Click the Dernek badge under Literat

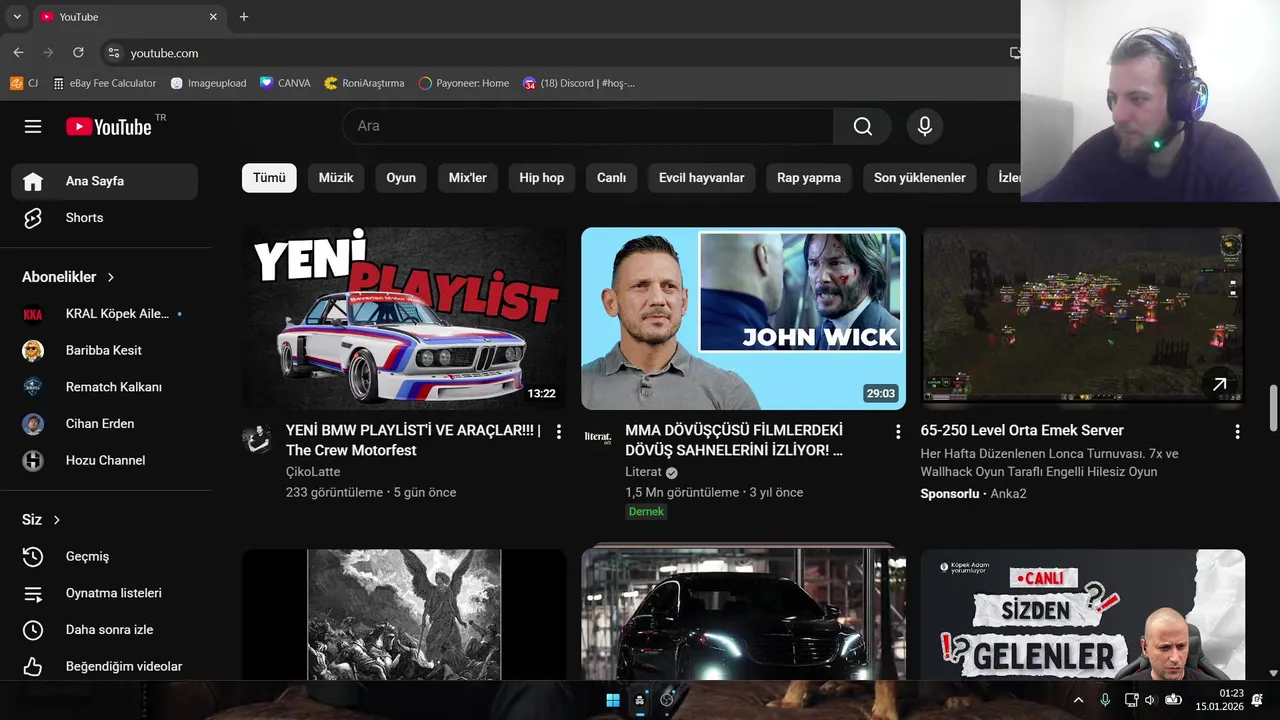coord(646,511)
